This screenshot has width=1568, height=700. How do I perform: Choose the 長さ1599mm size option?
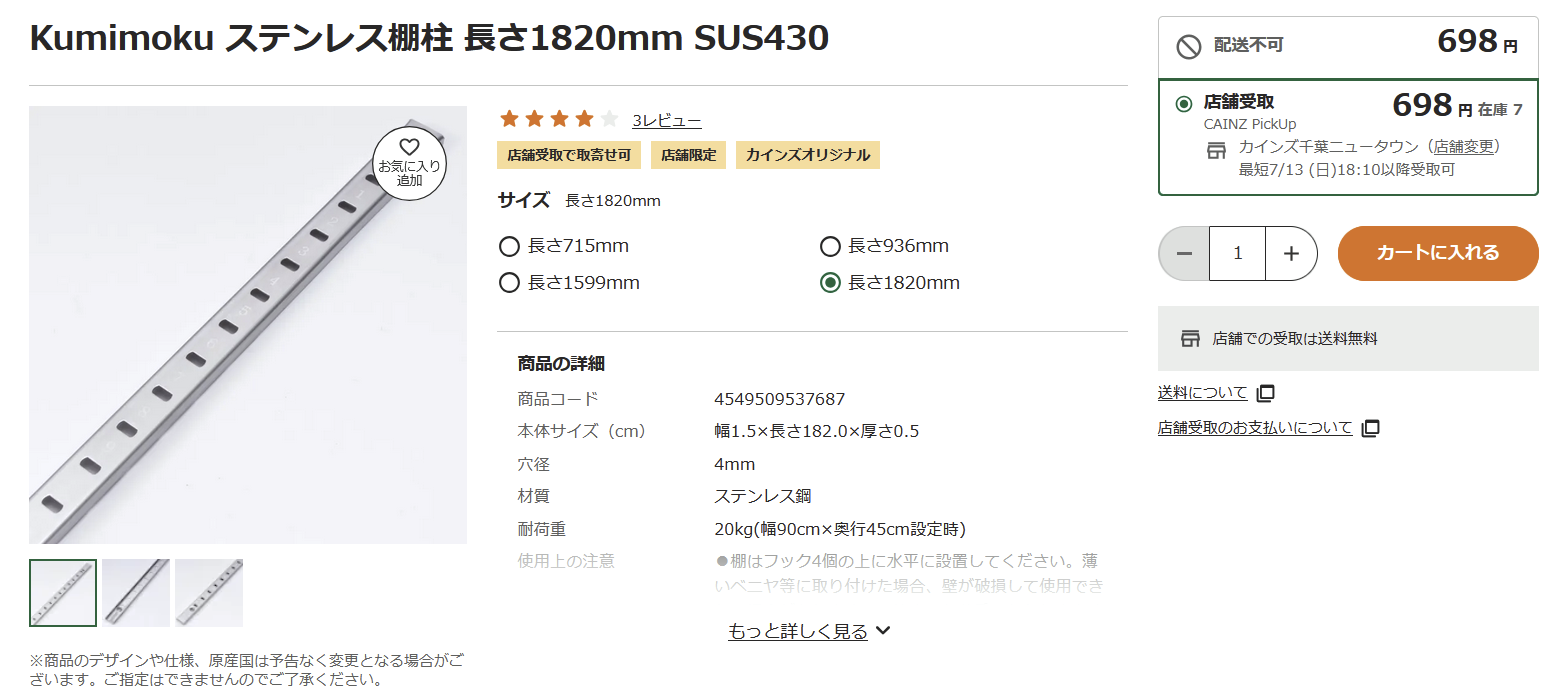pyautogui.click(x=509, y=283)
